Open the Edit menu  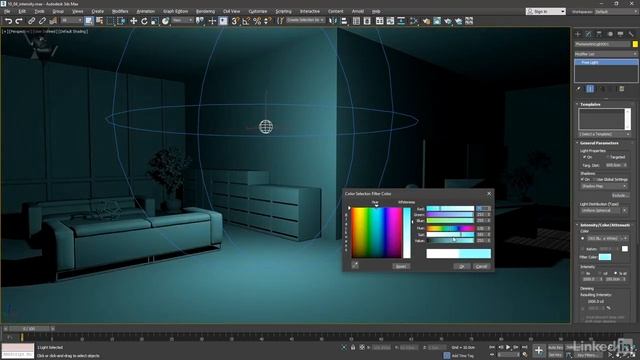pos(22,11)
